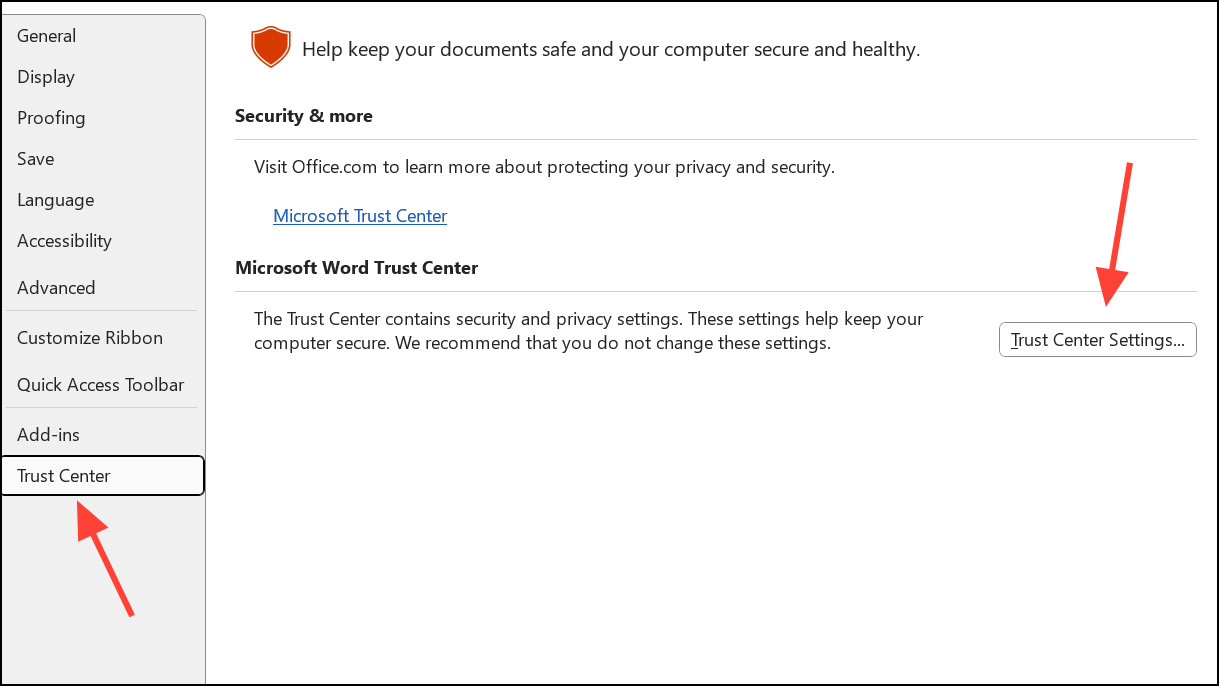Image resolution: width=1219 pixels, height=686 pixels.
Task: Click the highlighted Trust Center sidebar entry
Action: point(63,475)
